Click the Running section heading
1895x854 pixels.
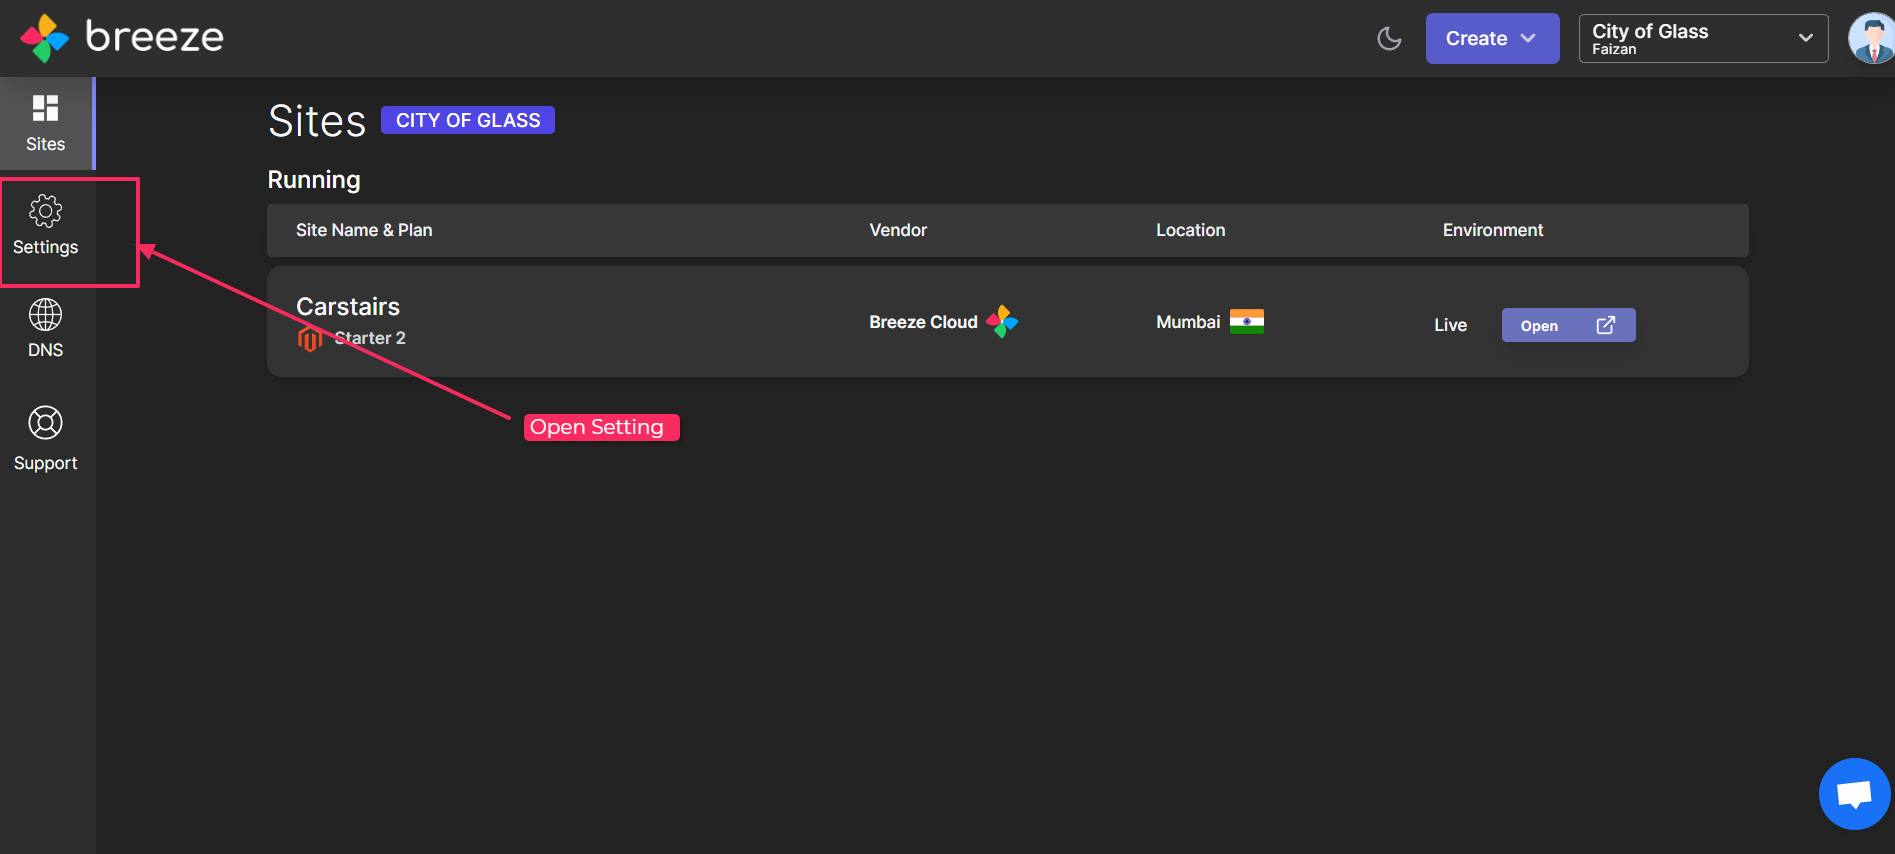(314, 180)
